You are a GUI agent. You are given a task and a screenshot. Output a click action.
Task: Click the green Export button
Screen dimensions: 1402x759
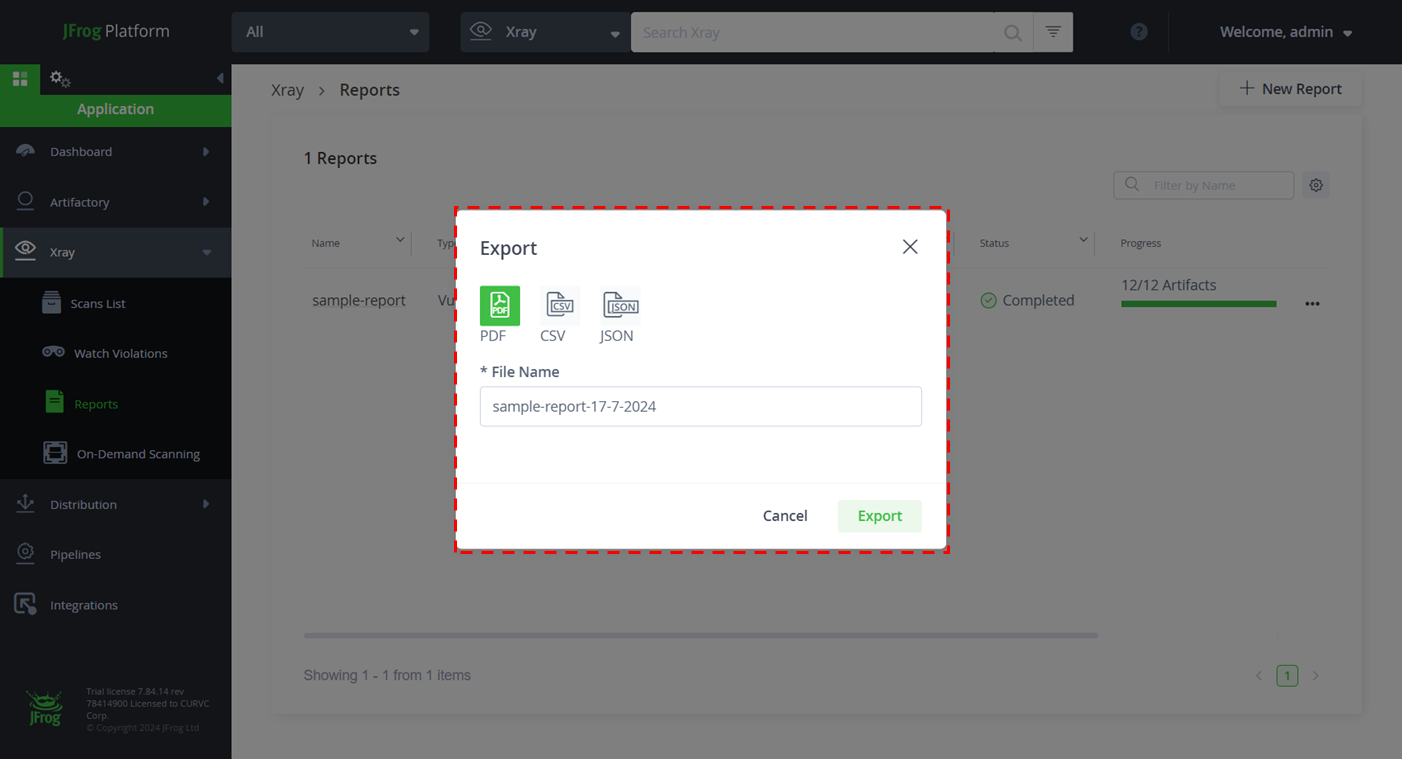click(880, 516)
